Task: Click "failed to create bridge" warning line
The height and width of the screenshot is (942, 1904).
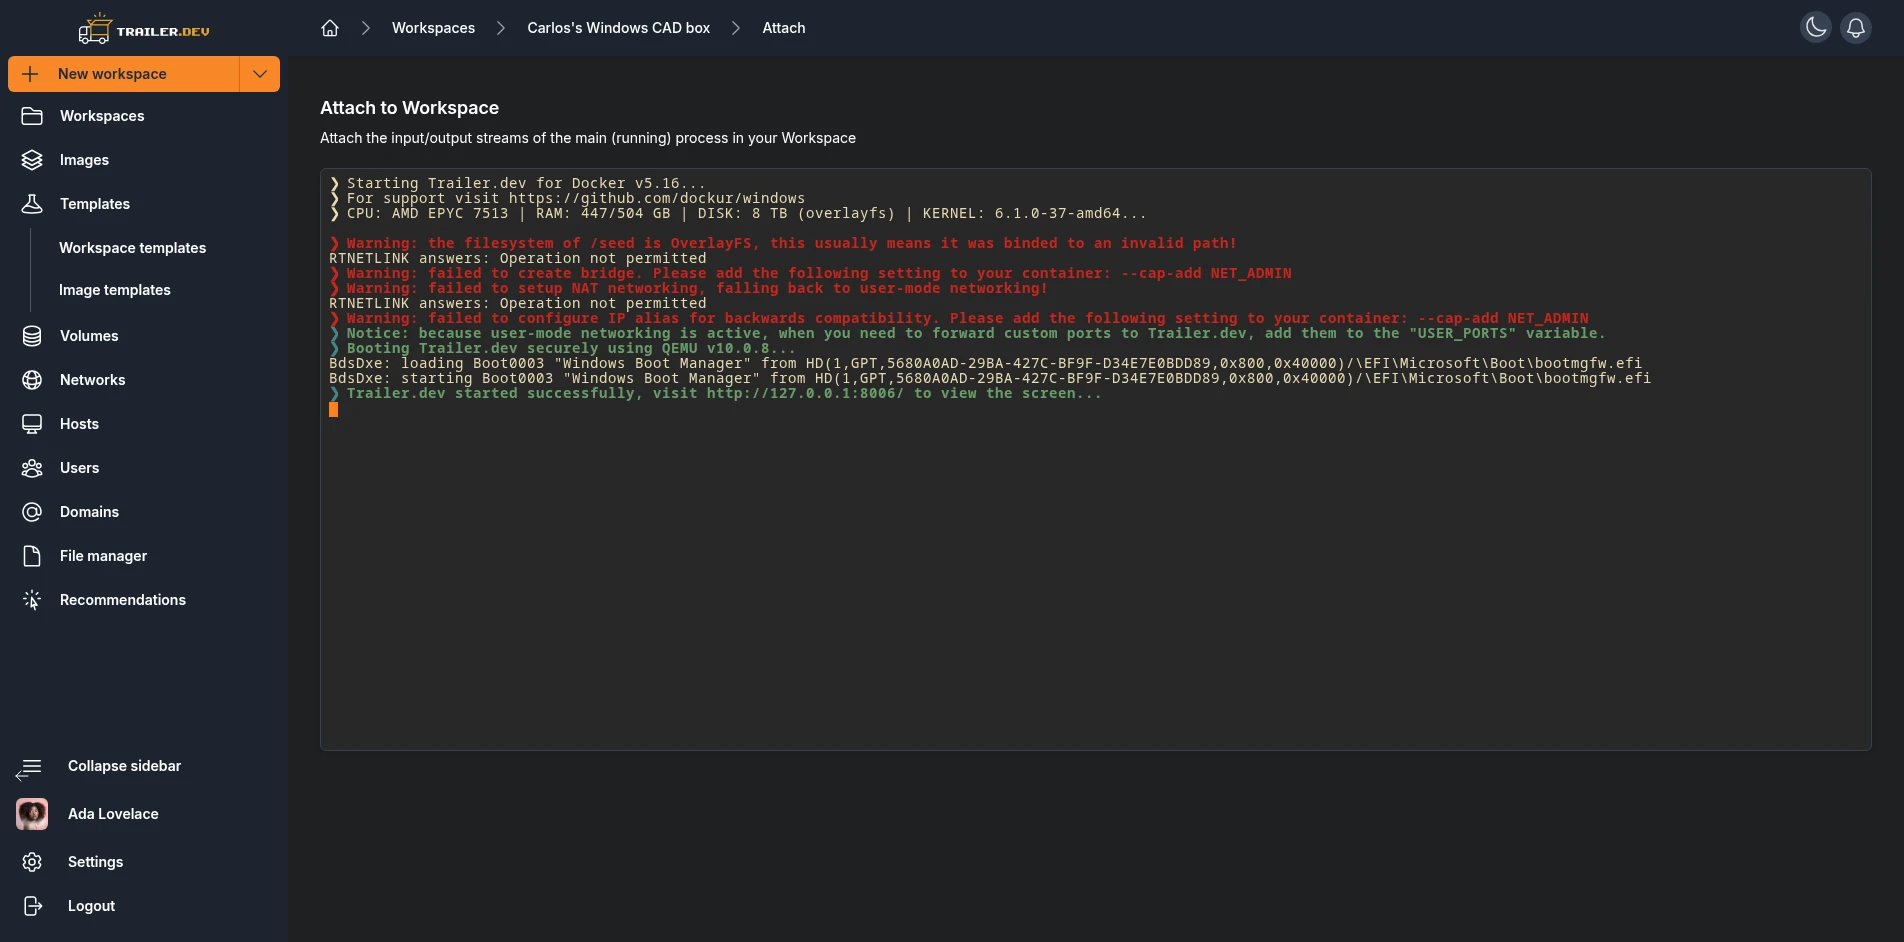Action: pos(810,273)
